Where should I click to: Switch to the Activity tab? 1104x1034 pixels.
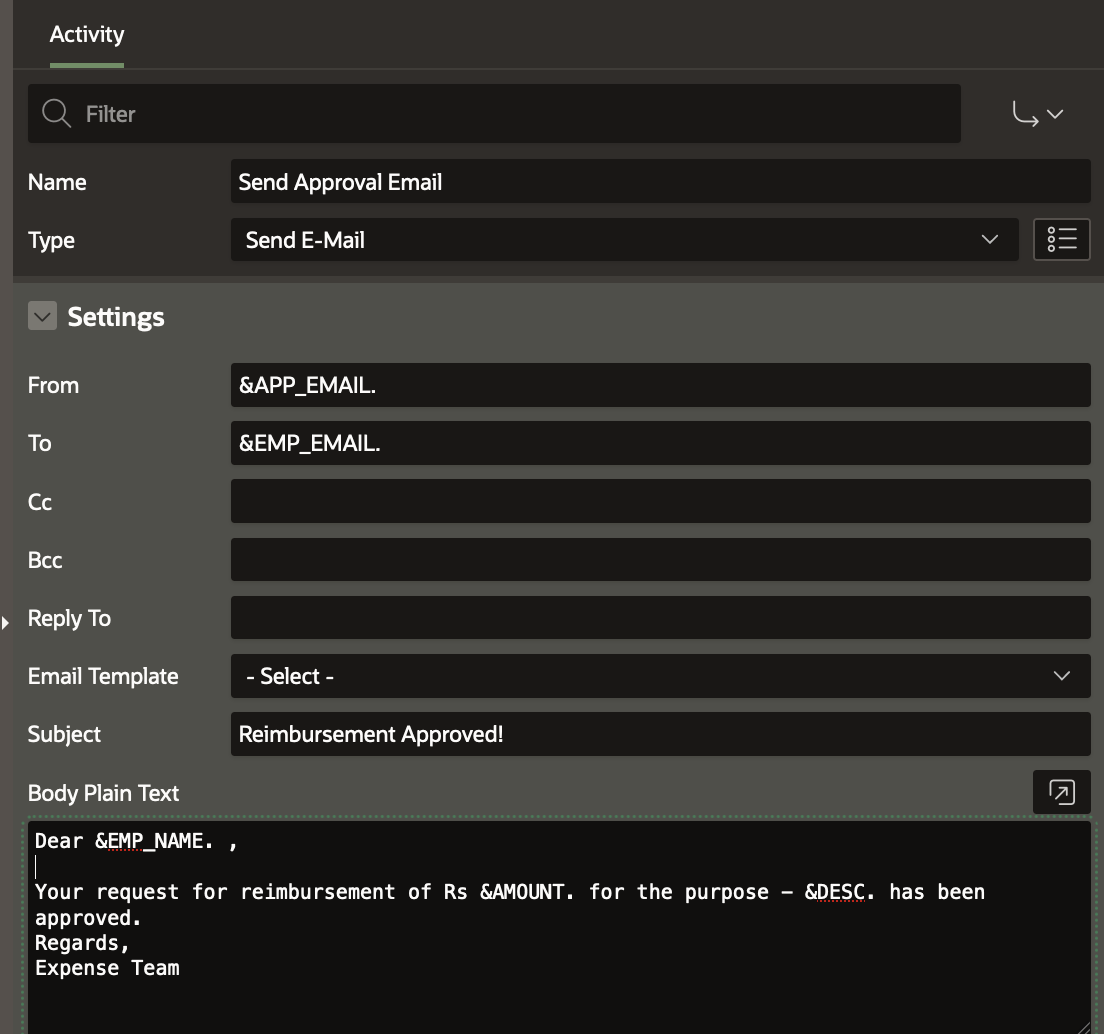pos(87,35)
